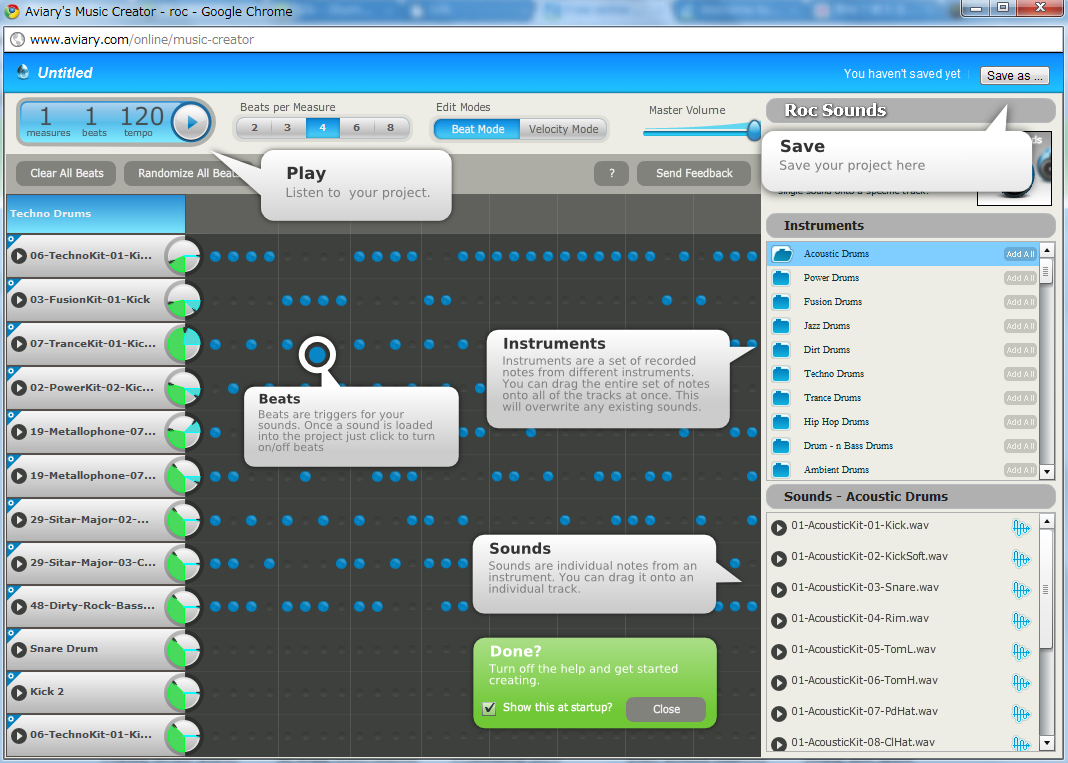Send Feedback
The width and height of the screenshot is (1068, 763).
(694, 173)
